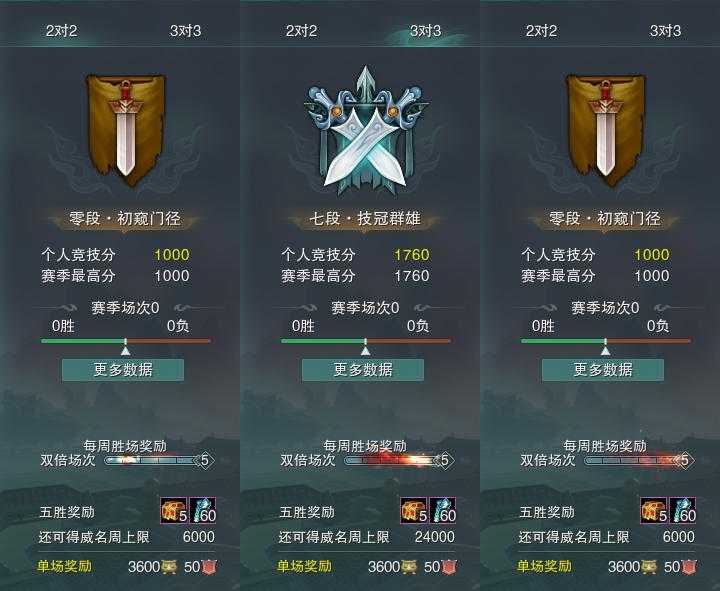Click the treasure chest reward icon beside 24000 panel

point(413,511)
